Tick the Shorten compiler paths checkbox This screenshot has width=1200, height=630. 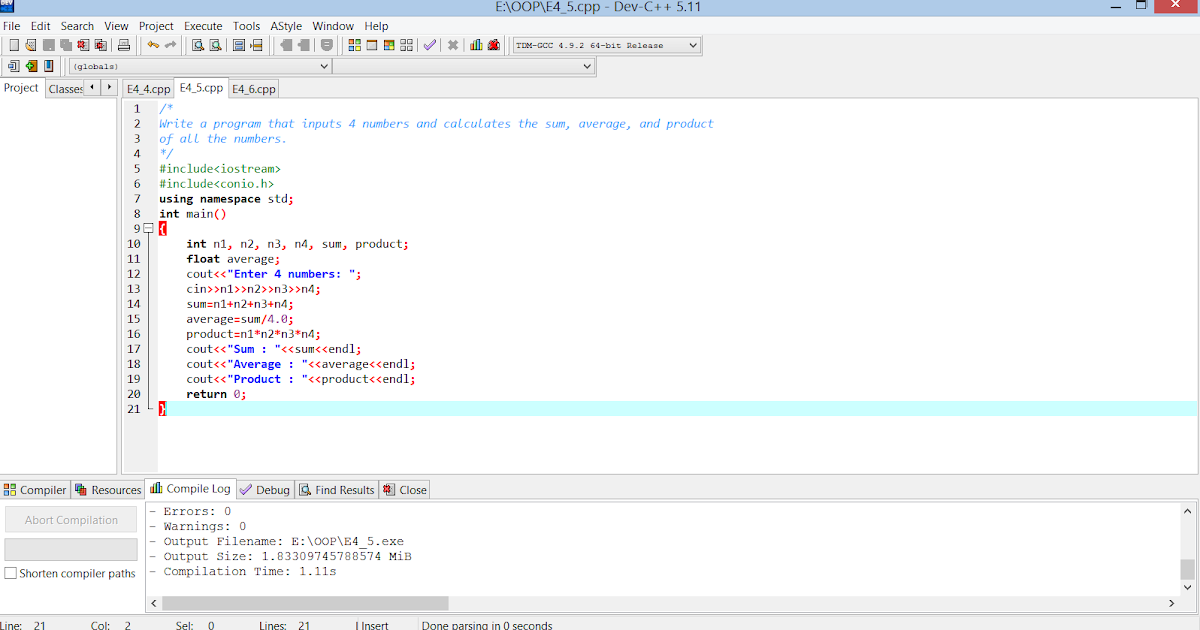(x=10, y=573)
